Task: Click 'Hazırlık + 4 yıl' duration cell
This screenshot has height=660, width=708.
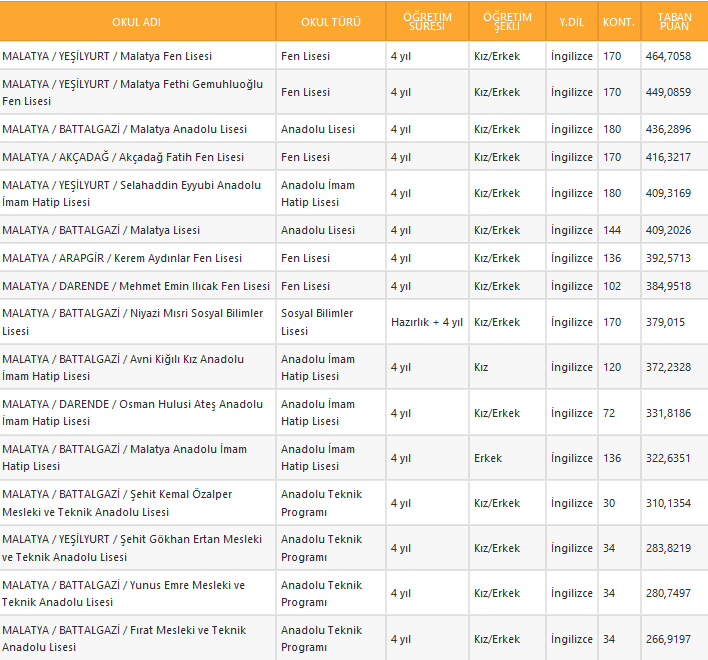Action: pos(427,322)
